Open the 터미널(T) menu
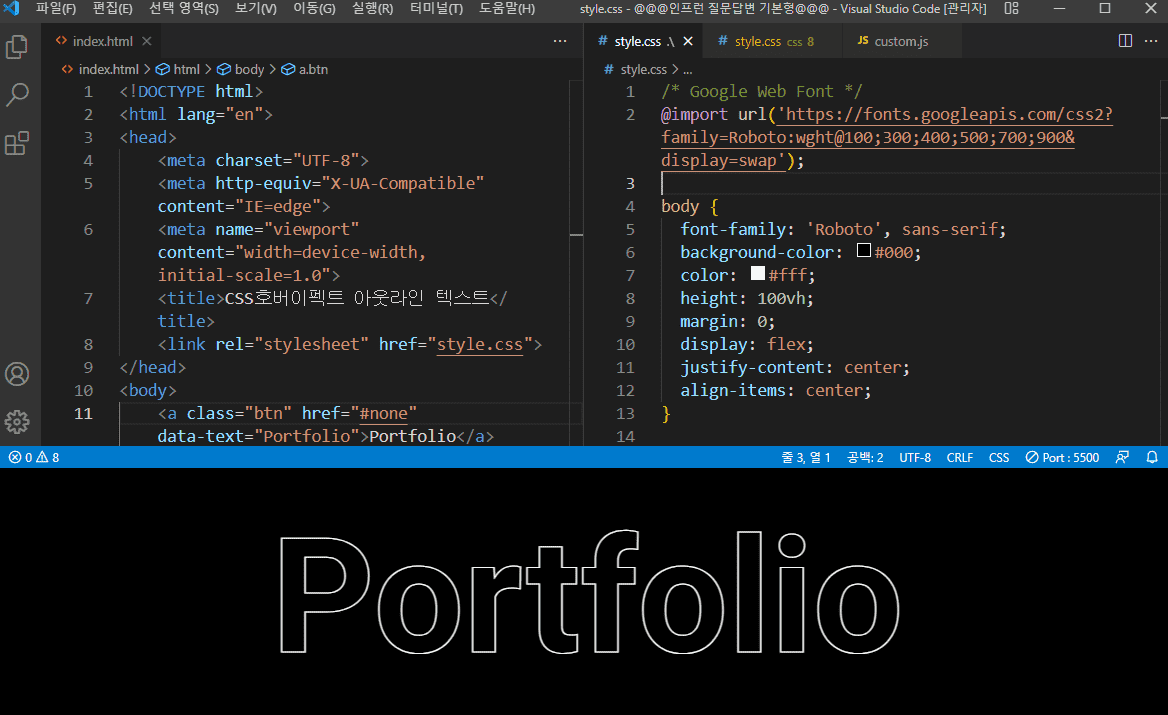The width and height of the screenshot is (1168, 715). (437, 8)
